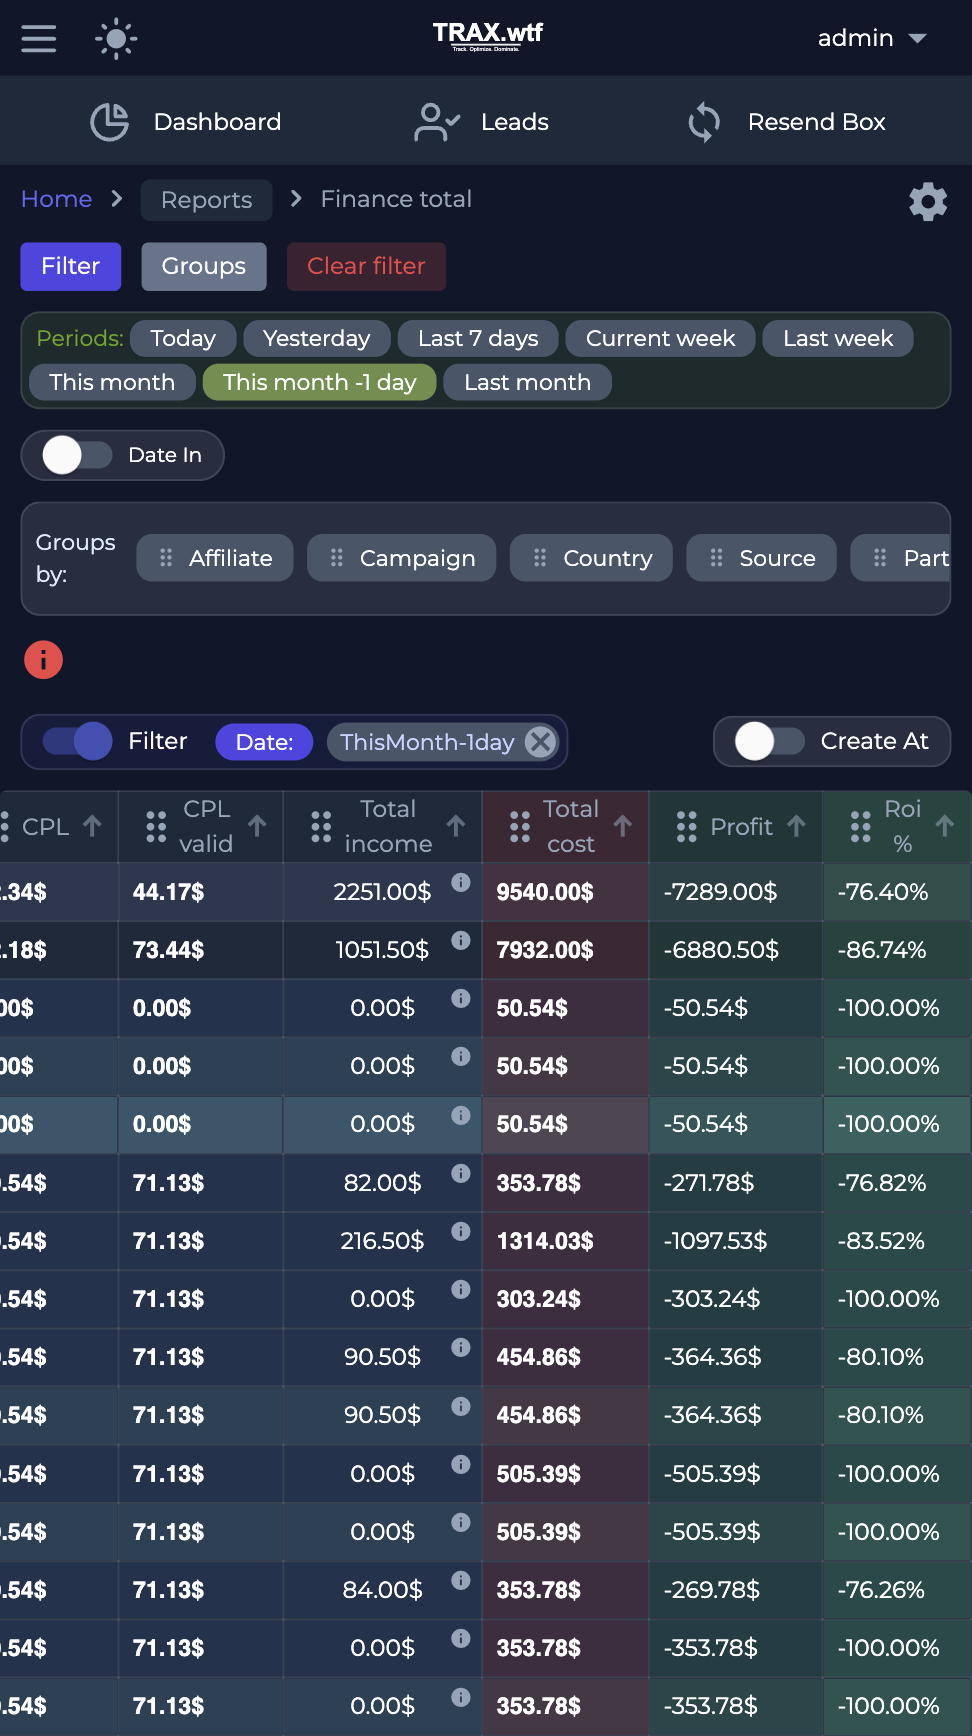Go to the Leads tab
The height and width of the screenshot is (1736, 972).
click(x=482, y=122)
